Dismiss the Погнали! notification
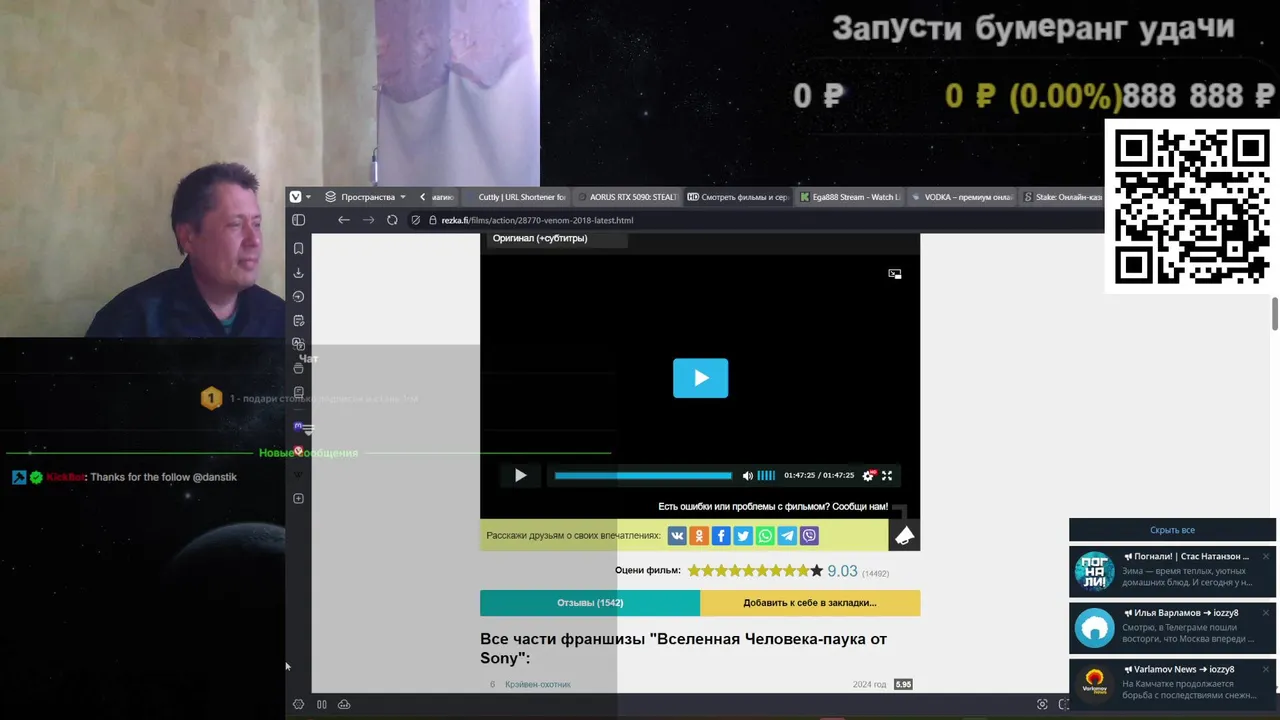This screenshot has width=1280, height=720. pyautogui.click(x=1265, y=557)
